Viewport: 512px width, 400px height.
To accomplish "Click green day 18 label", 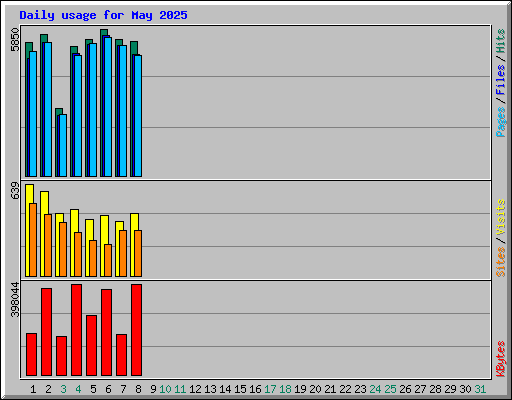I will (x=285, y=389).
